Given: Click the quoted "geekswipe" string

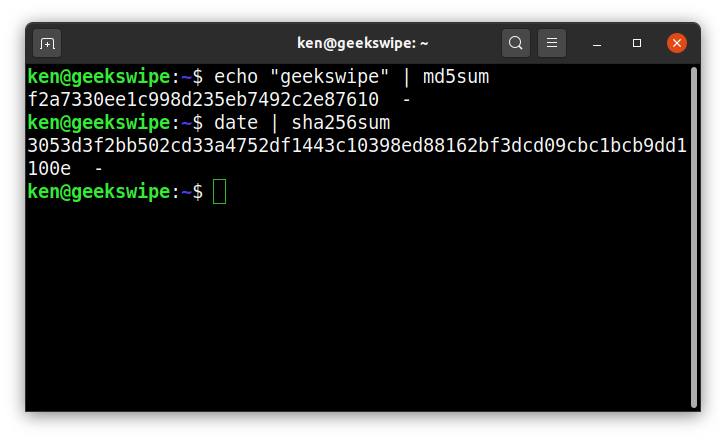Looking at the screenshot, I should (x=330, y=76).
